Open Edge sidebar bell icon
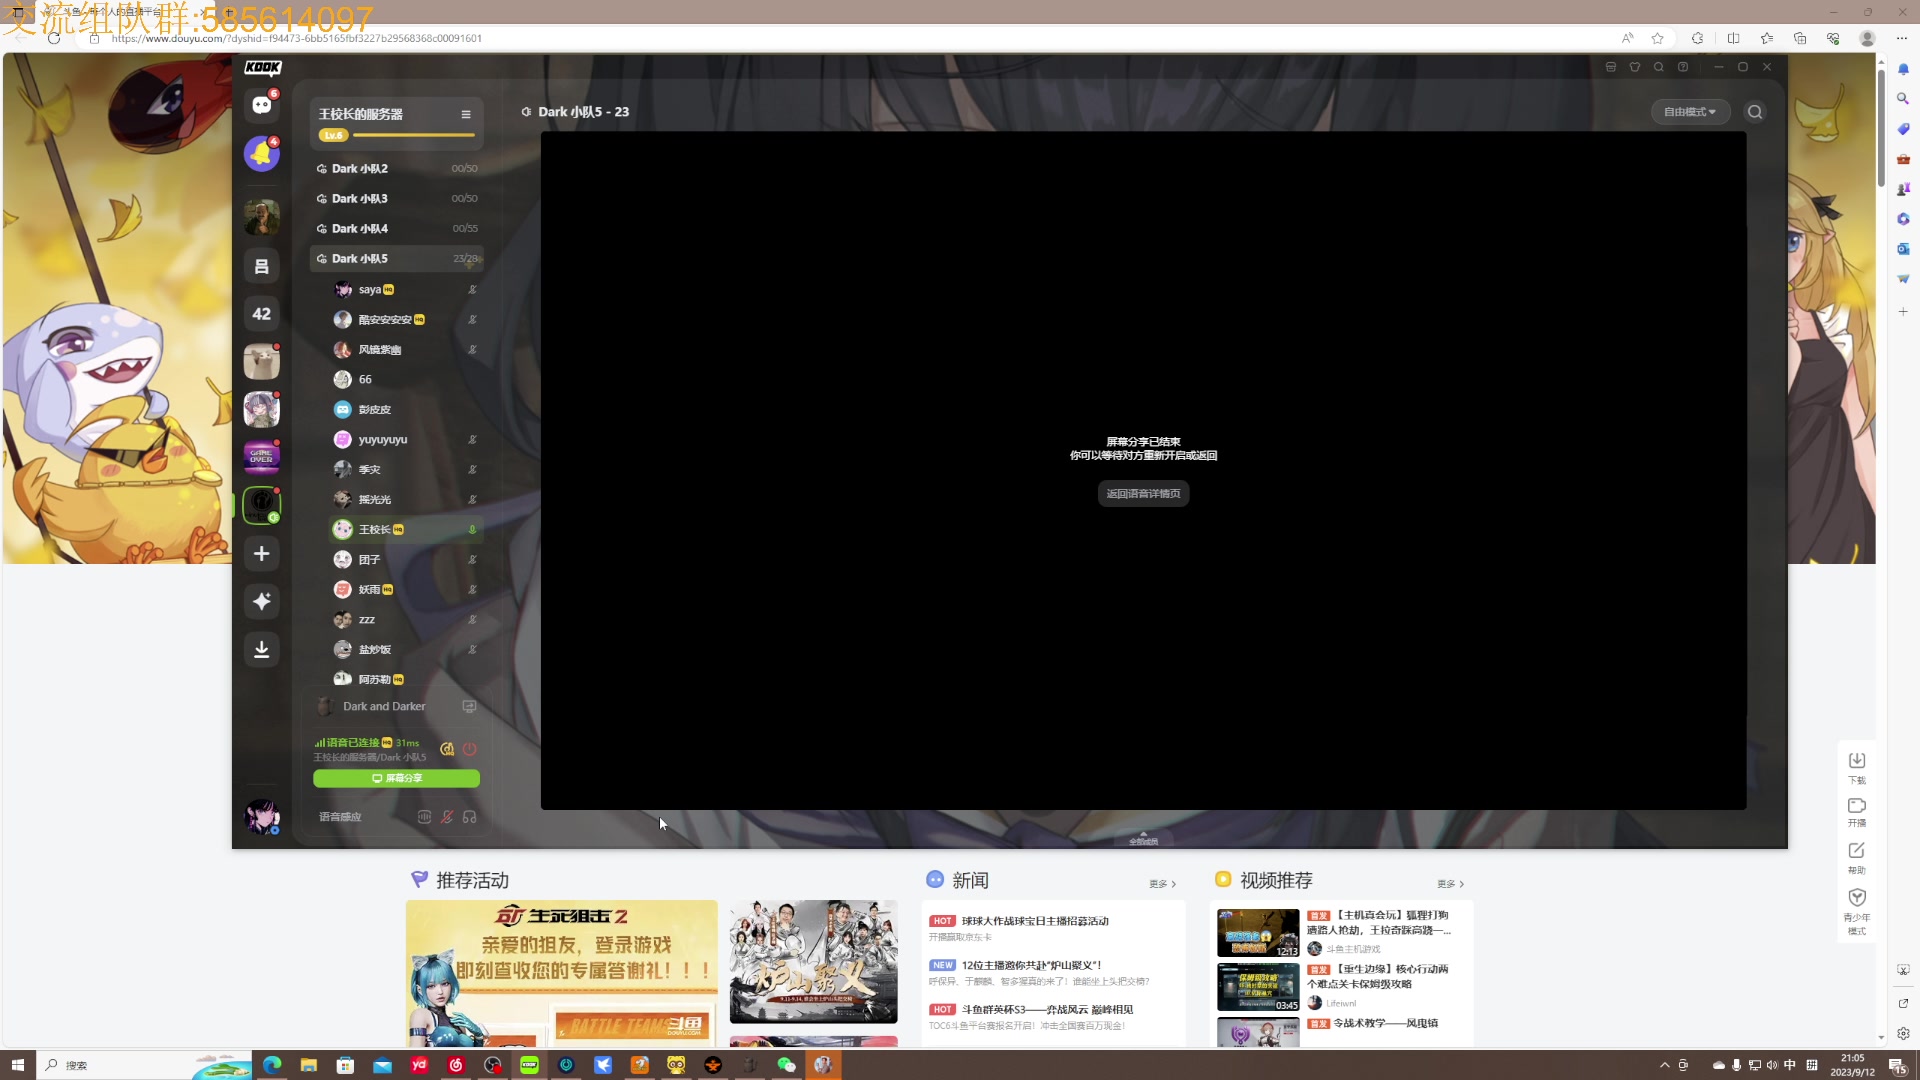 click(x=1903, y=69)
